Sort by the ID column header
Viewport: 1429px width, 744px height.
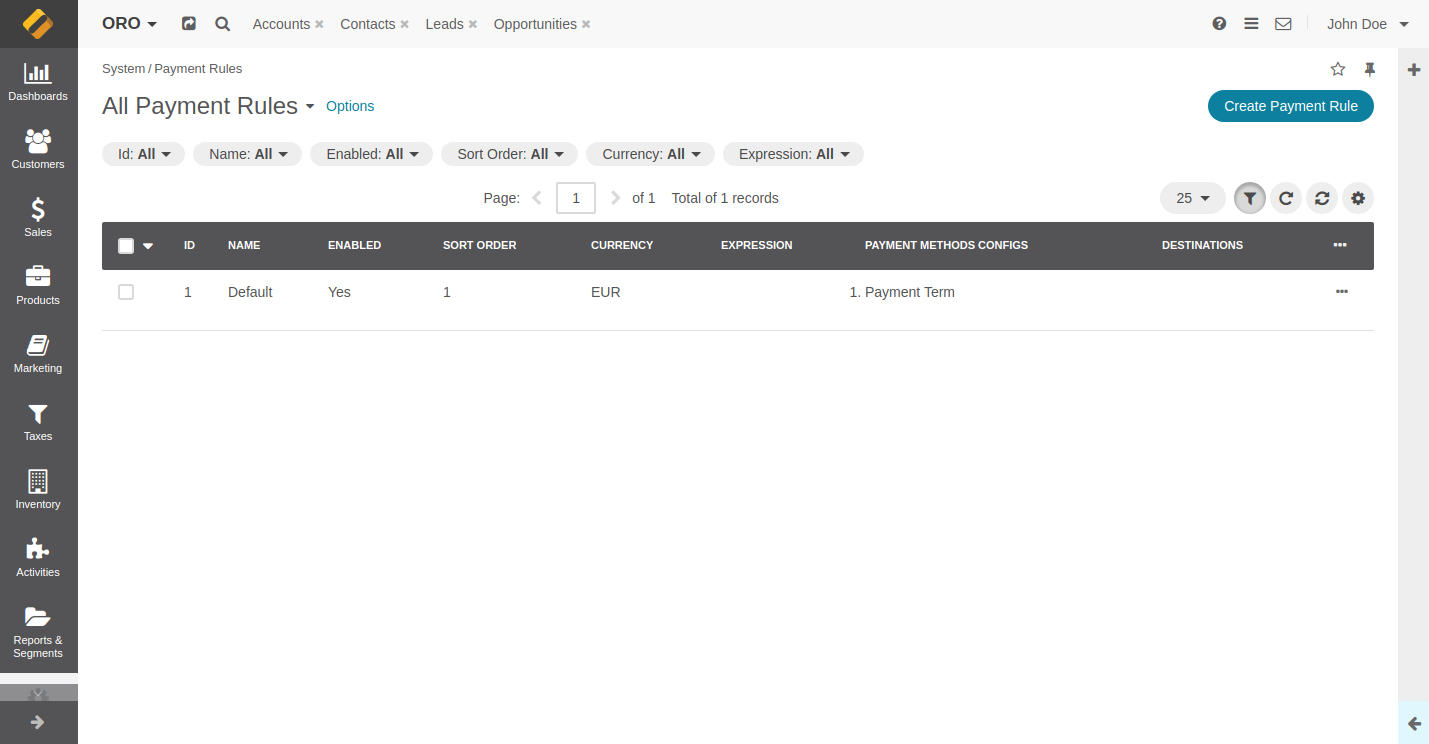click(189, 245)
